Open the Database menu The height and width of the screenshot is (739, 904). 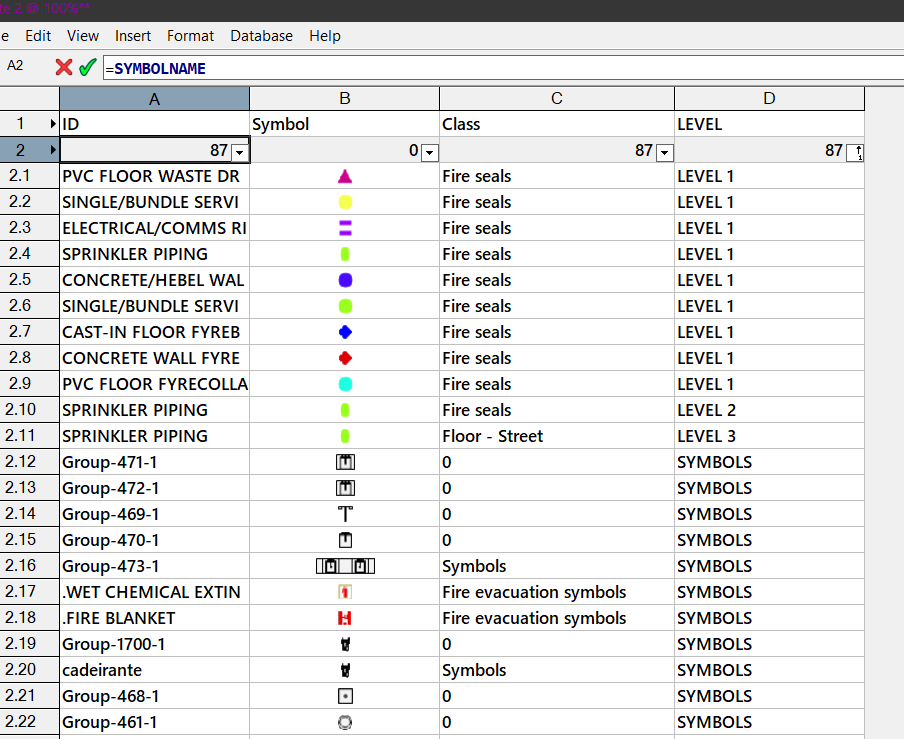(x=261, y=36)
